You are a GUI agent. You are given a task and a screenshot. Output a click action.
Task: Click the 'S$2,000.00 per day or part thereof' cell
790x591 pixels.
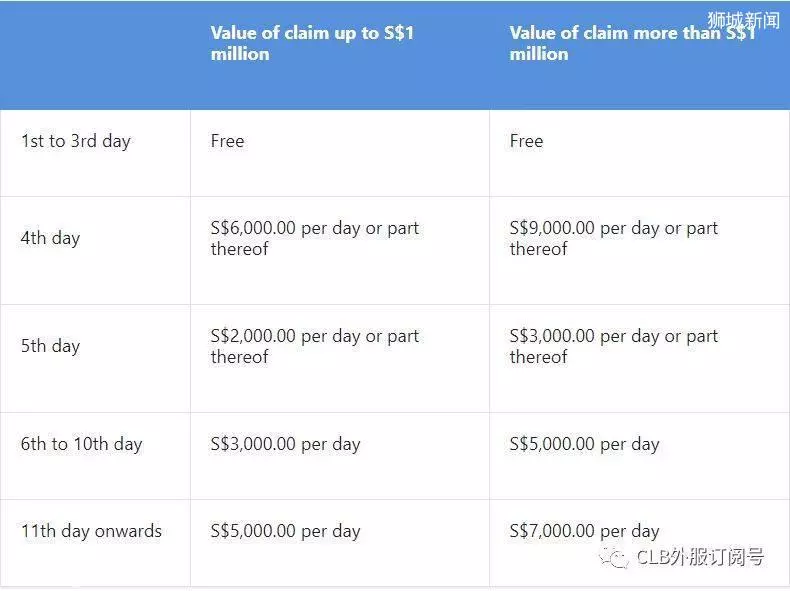pyautogui.click(x=315, y=347)
